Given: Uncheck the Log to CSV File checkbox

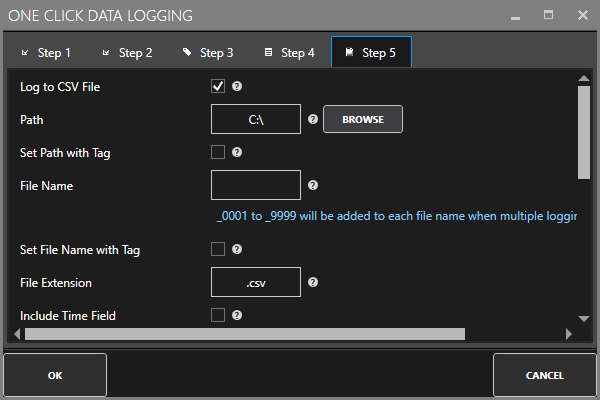Looking at the screenshot, I should [x=218, y=87].
